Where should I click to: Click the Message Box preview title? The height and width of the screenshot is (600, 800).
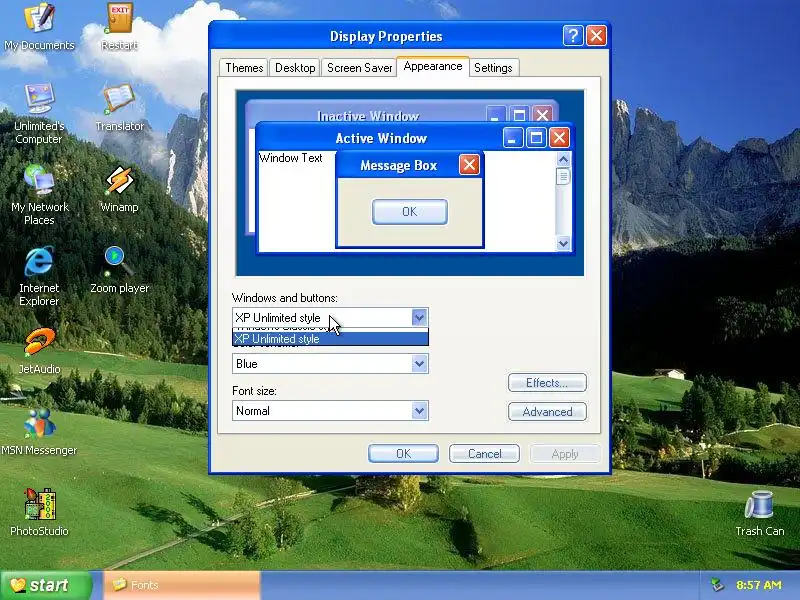(x=398, y=165)
